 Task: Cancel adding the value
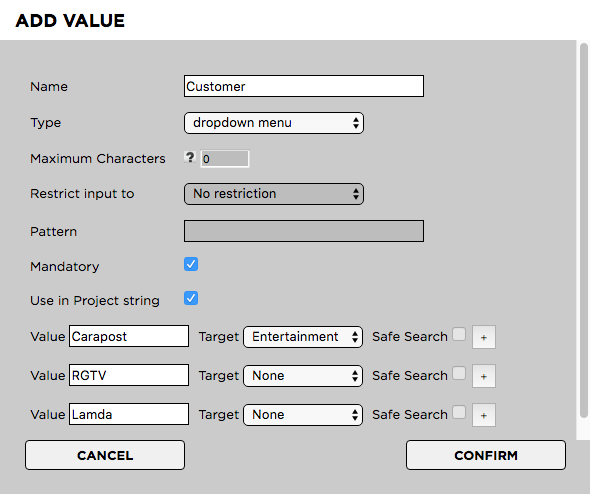pos(105,455)
